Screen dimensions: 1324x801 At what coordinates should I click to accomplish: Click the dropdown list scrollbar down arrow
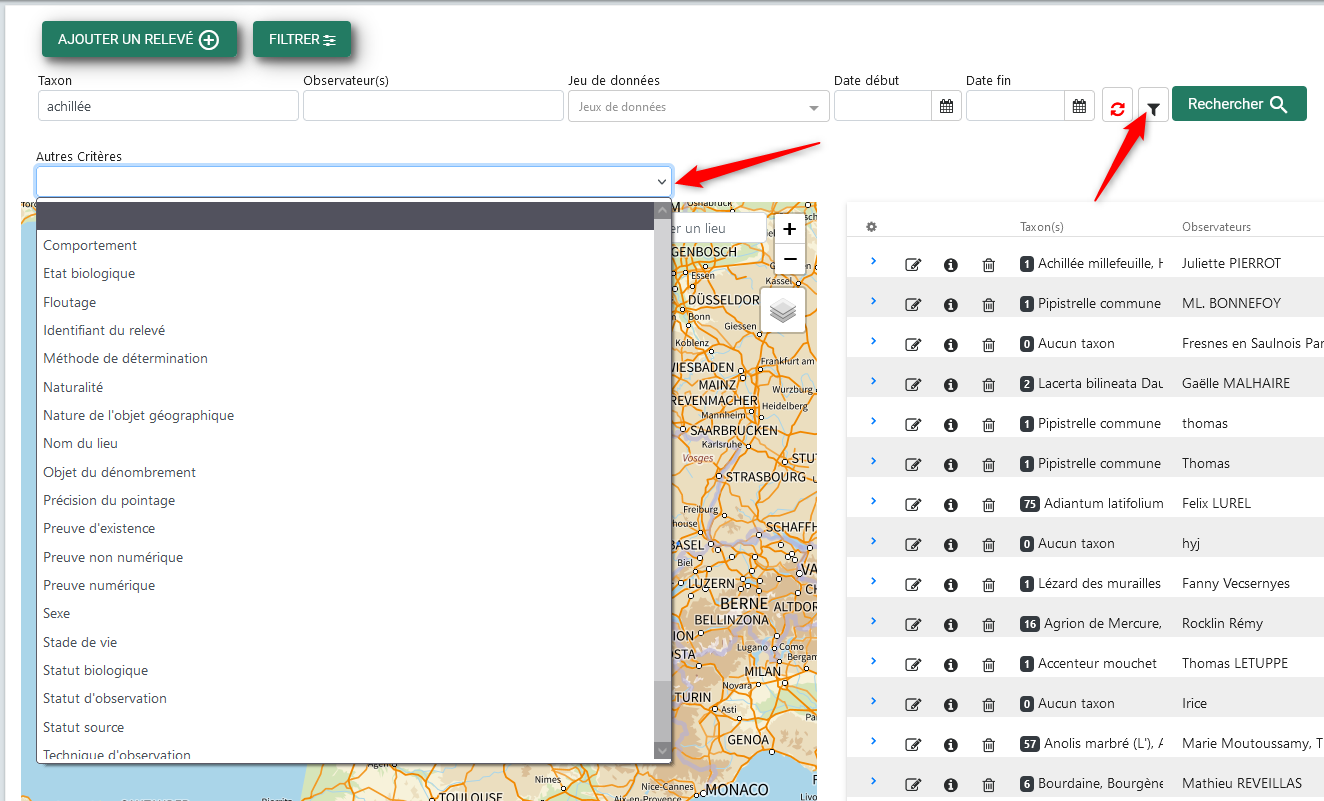point(662,751)
